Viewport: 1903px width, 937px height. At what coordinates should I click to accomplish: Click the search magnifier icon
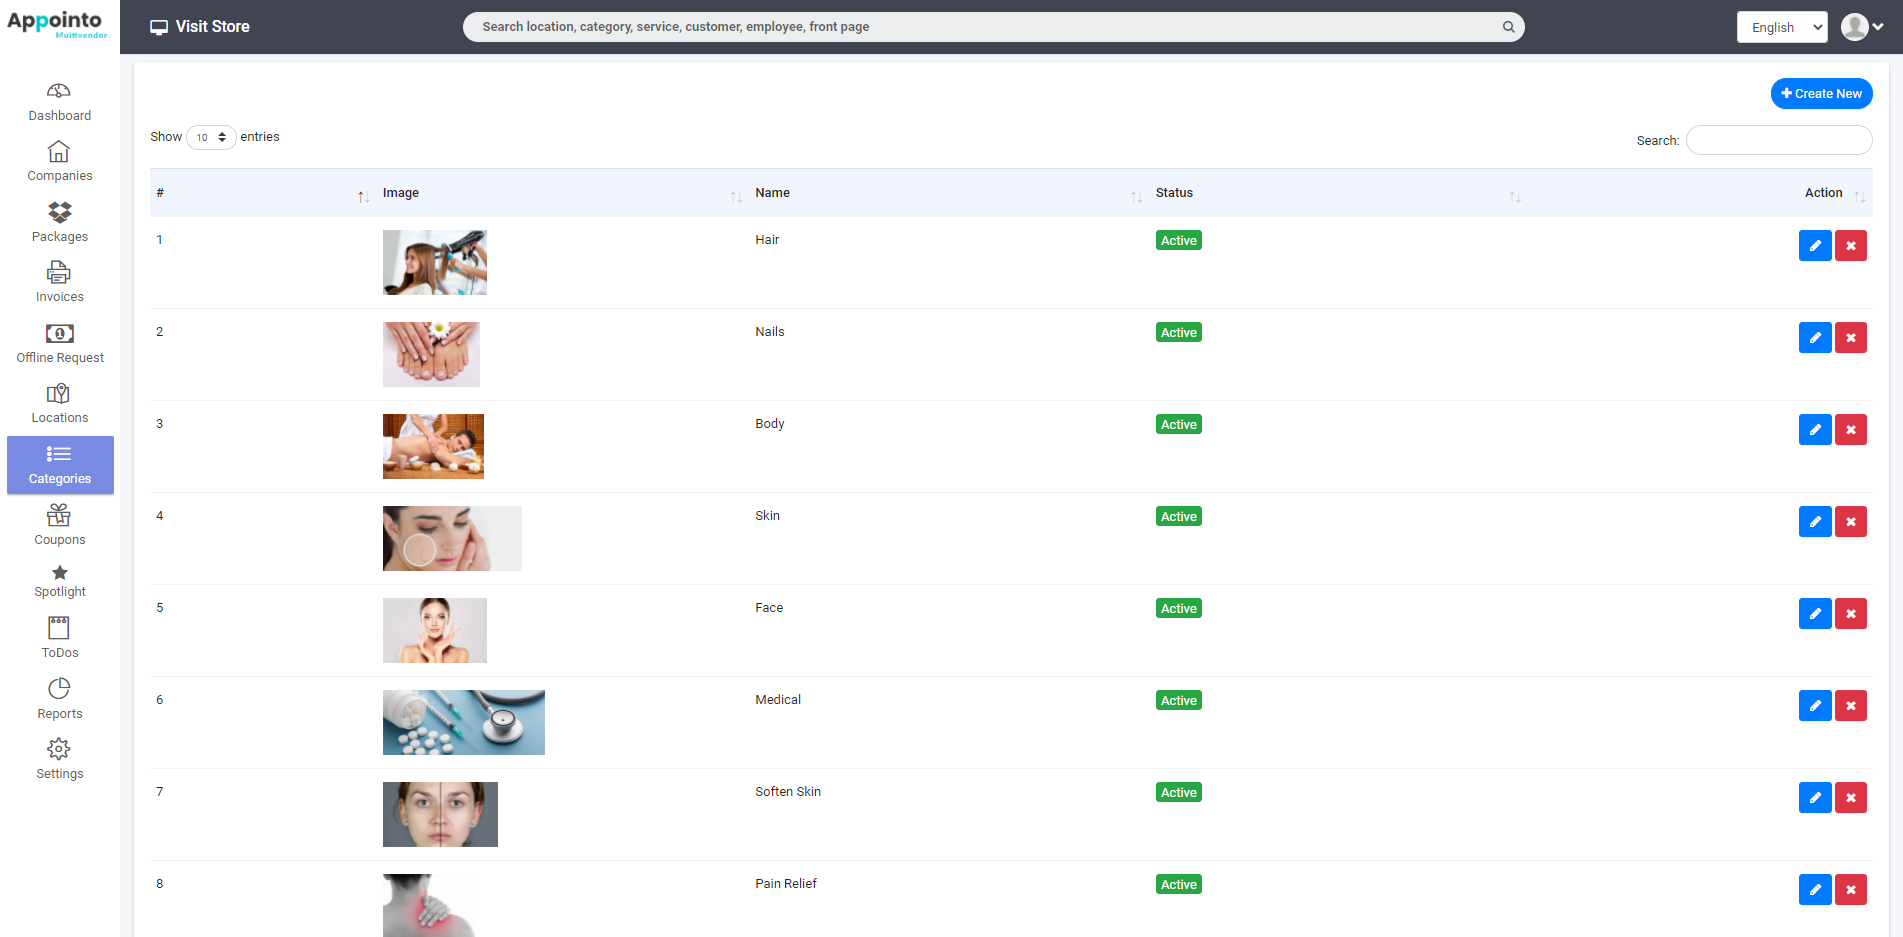[x=1507, y=26]
